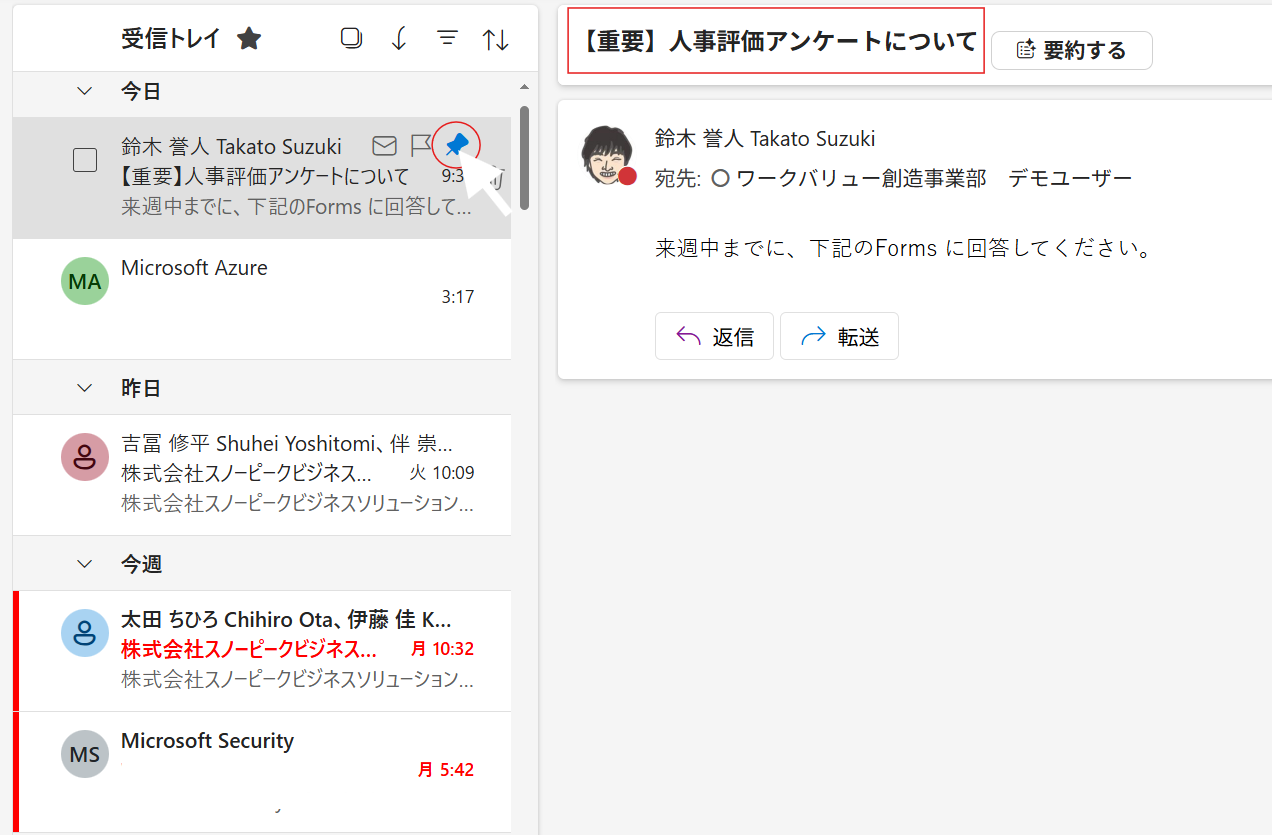Click sender avatar photo in reading pane
The width and height of the screenshot is (1272, 835).
[x=607, y=155]
